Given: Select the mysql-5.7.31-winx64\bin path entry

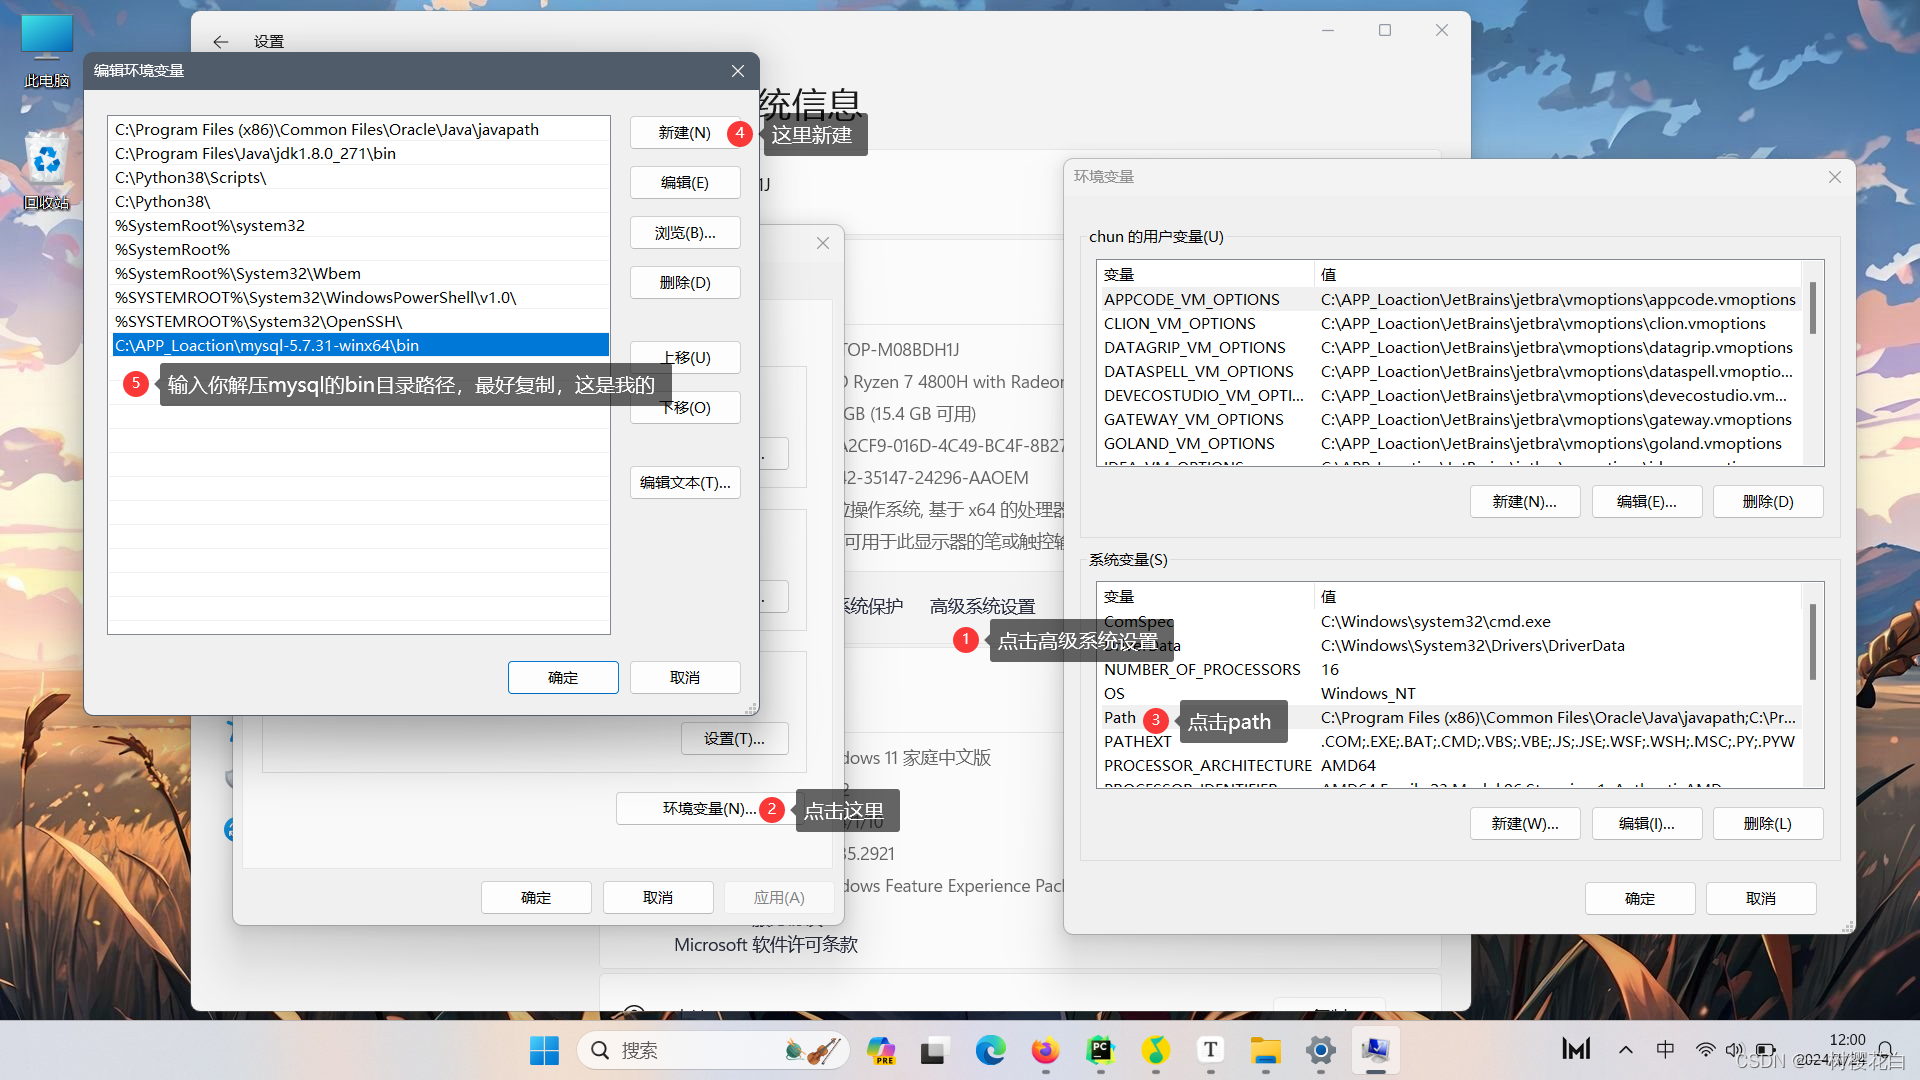Looking at the screenshot, I should point(360,345).
